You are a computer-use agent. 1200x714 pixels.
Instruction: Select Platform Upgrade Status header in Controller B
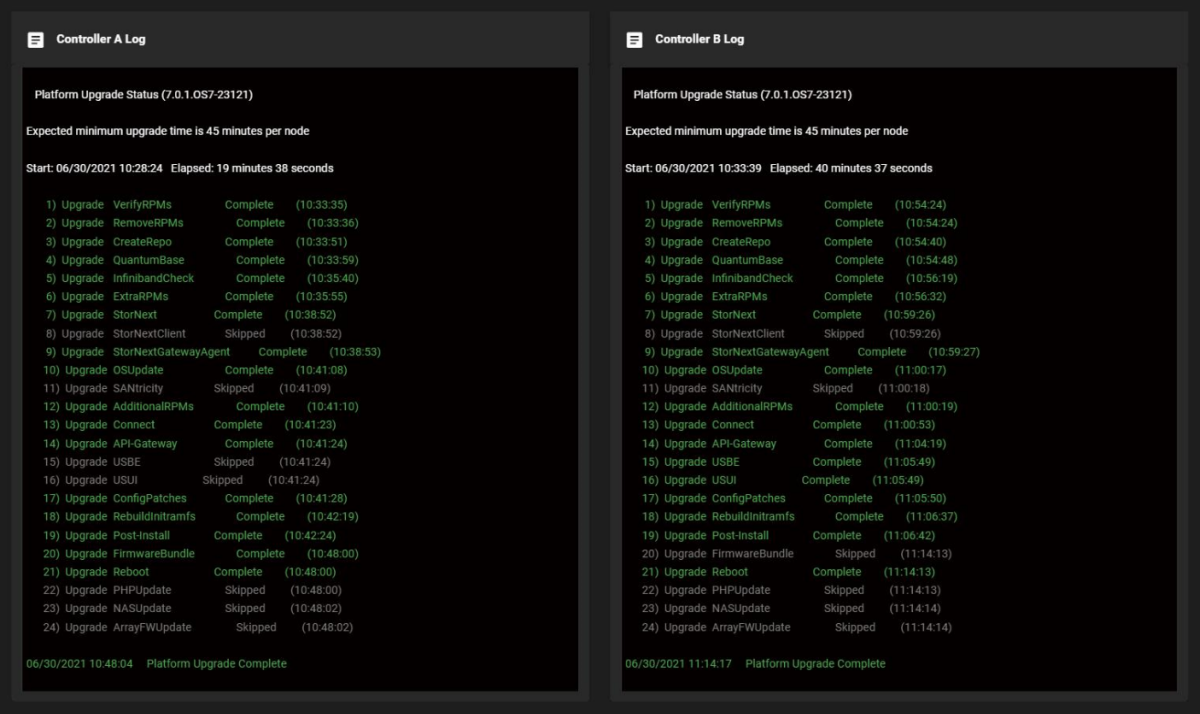pyautogui.click(x=742, y=95)
